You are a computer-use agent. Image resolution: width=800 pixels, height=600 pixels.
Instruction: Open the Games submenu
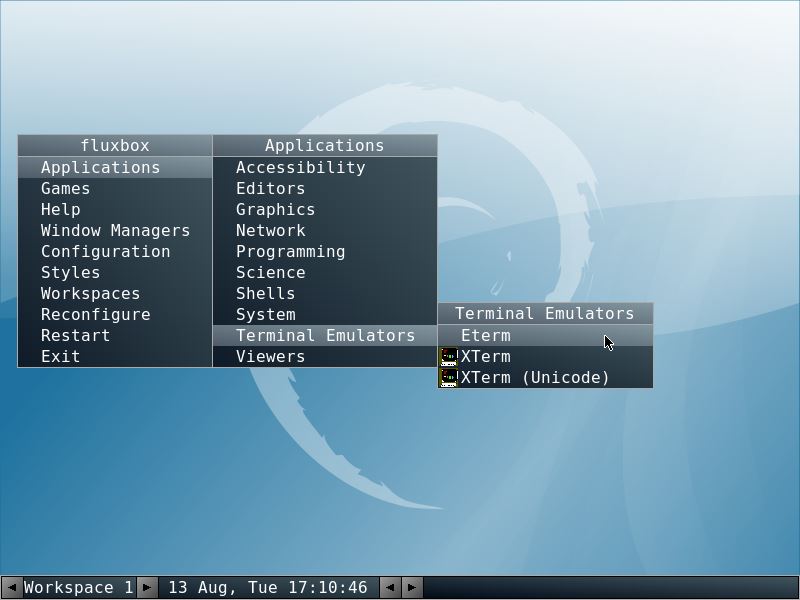point(115,188)
